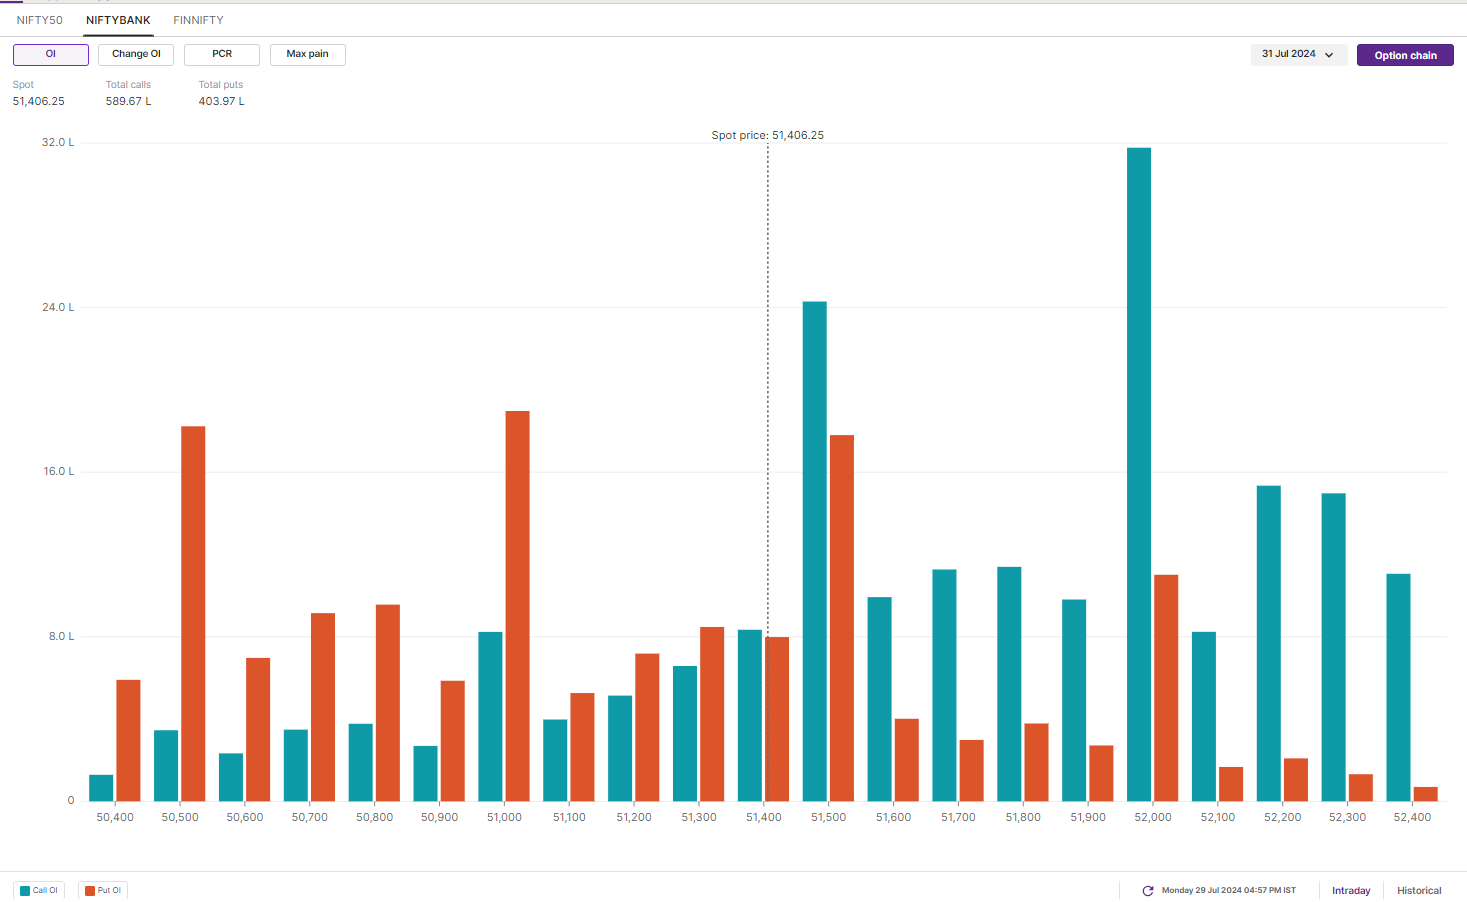Switch to Historical mode
1467x902 pixels.
(1419, 890)
